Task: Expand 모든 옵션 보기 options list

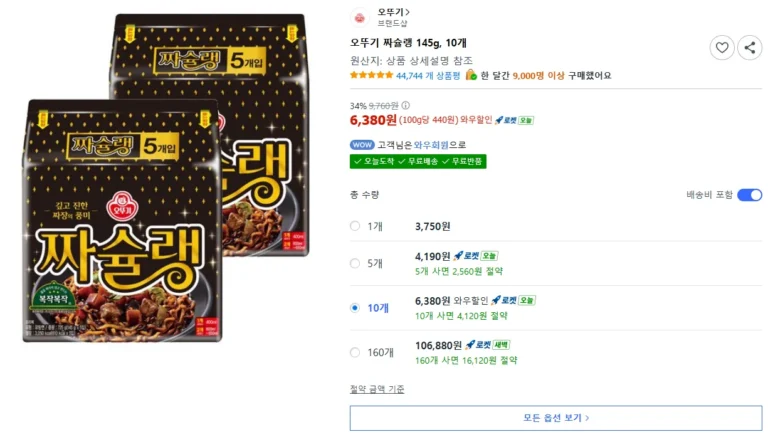Action: pyautogui.click(x=555, y=418)
